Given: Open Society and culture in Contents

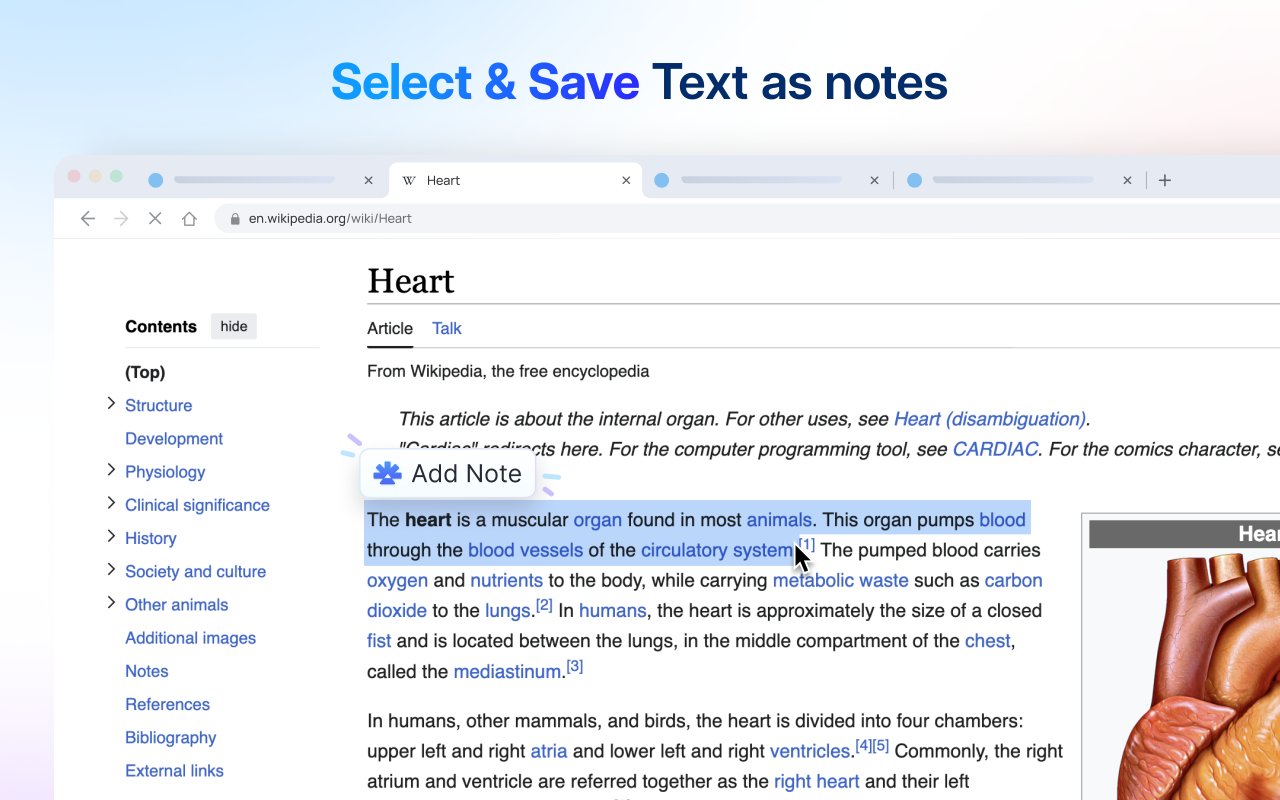Looking at the screenshot, I should point(195,571).
